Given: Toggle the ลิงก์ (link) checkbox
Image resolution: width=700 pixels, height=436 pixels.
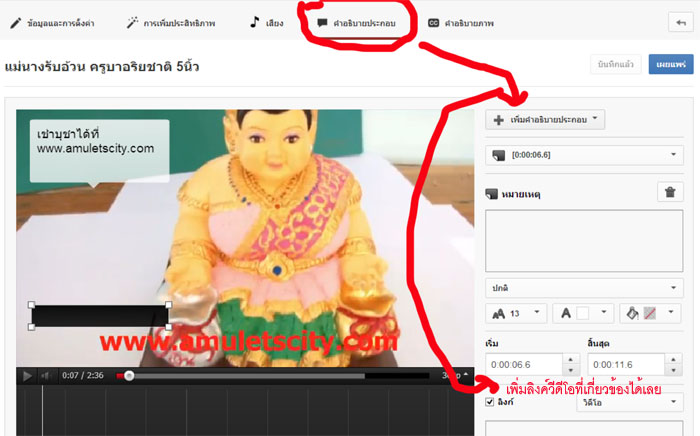Looking at the screenshot, I should 490,402.
